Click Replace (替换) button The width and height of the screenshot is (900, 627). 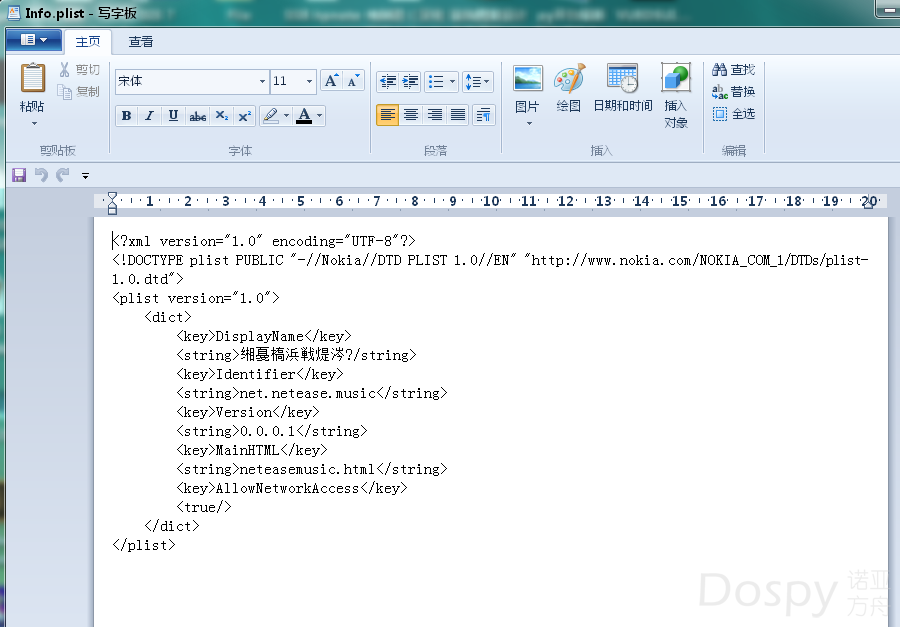pos(734,92)
